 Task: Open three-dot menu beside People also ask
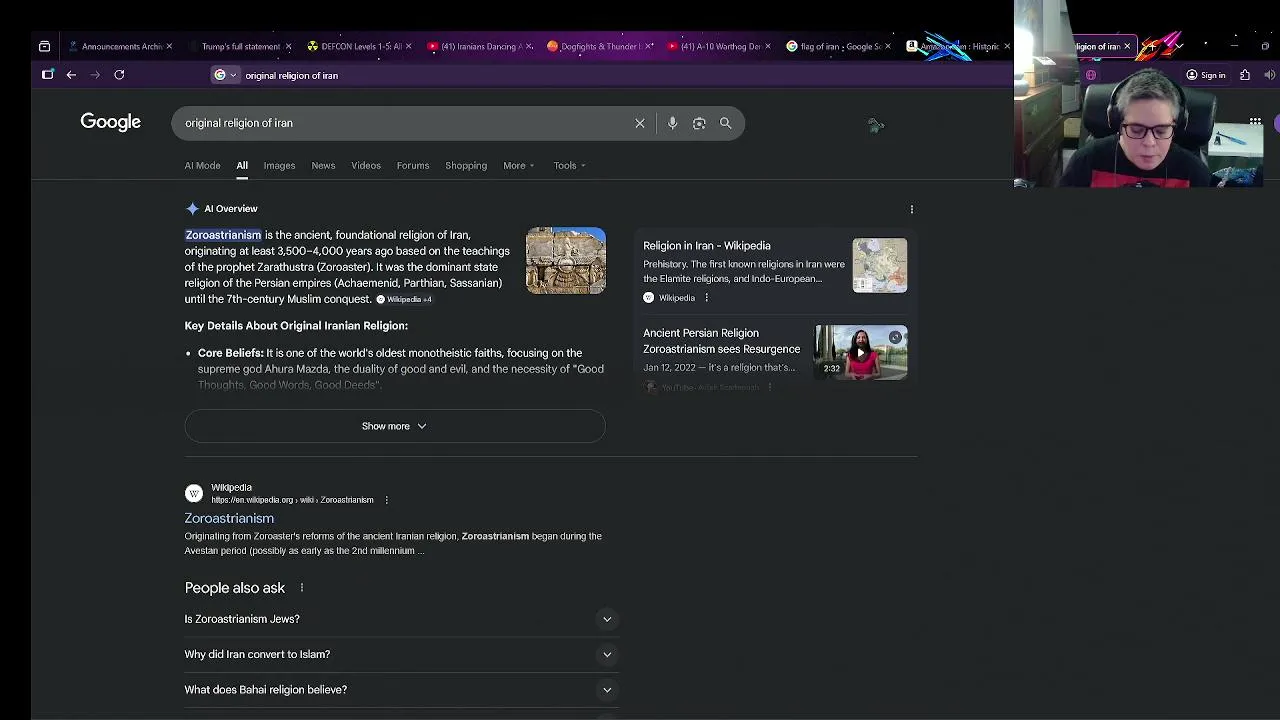point(301,588)
